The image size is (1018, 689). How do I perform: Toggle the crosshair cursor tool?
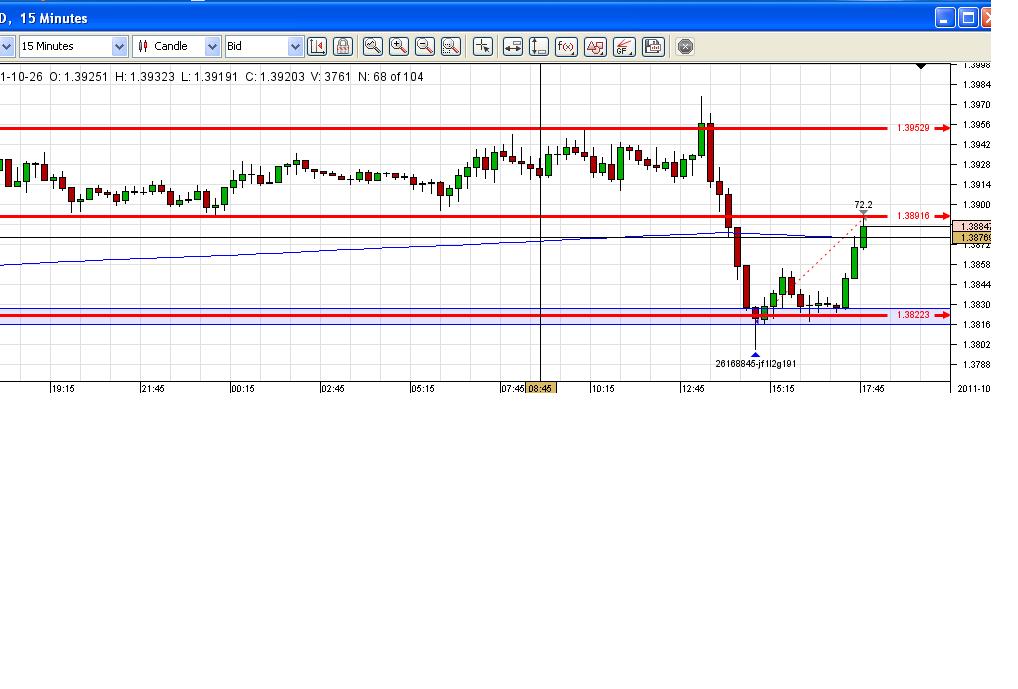click(x=483, y=46)
